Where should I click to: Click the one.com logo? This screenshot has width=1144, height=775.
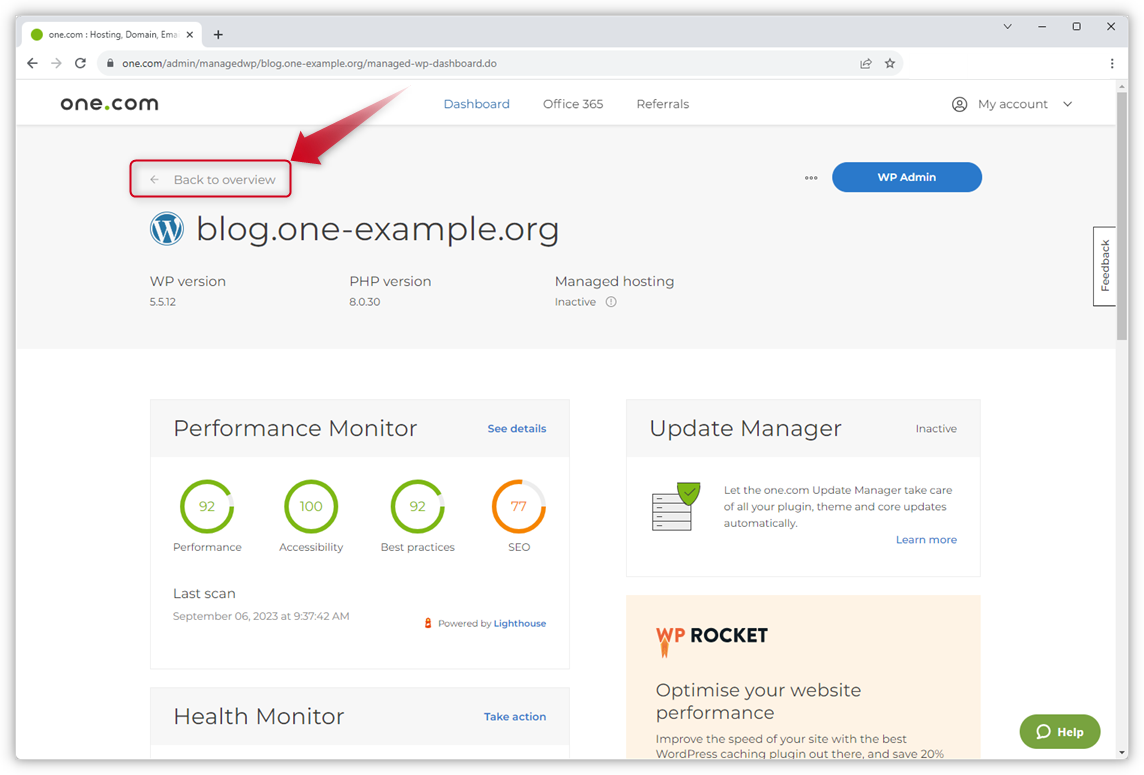coord(108,102)
